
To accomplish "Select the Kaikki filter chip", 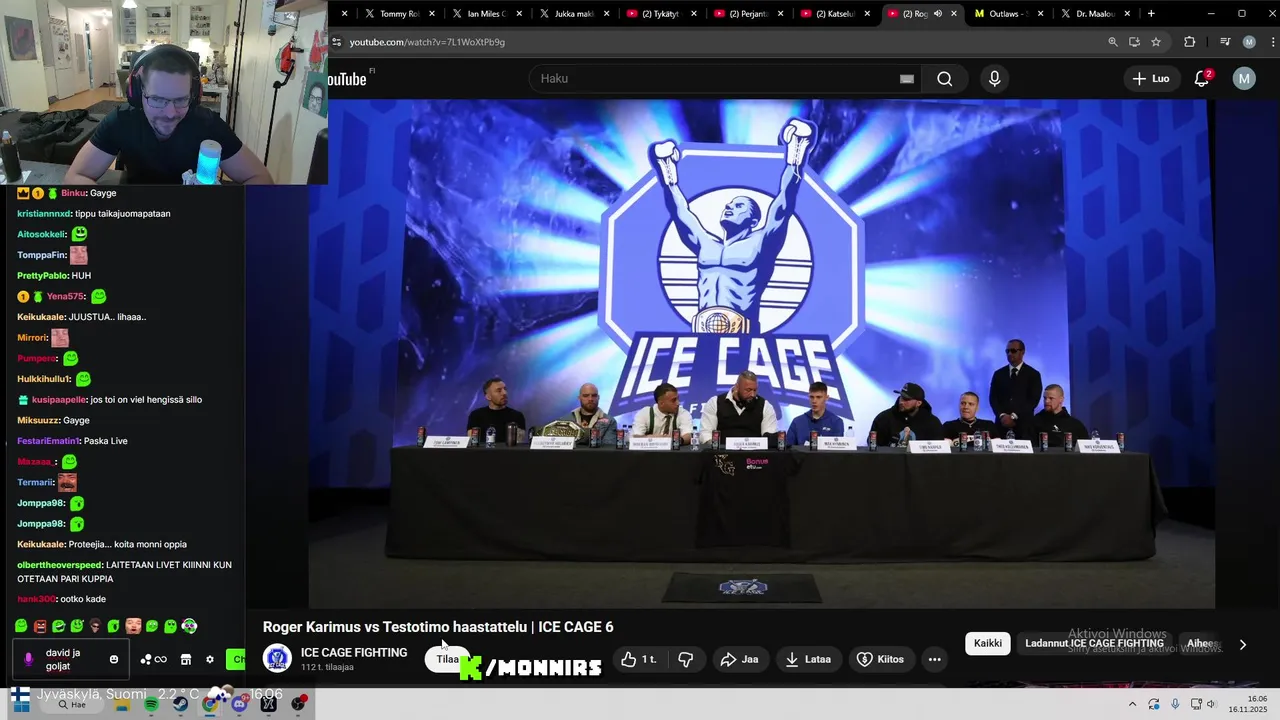I will (x=988, y=643).
